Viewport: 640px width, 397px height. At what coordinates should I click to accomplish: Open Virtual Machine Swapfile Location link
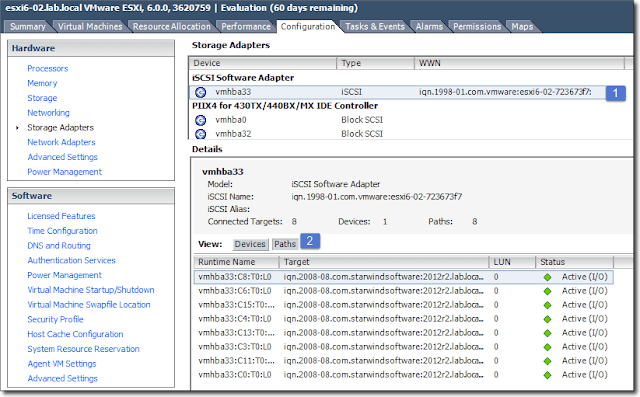89,304
